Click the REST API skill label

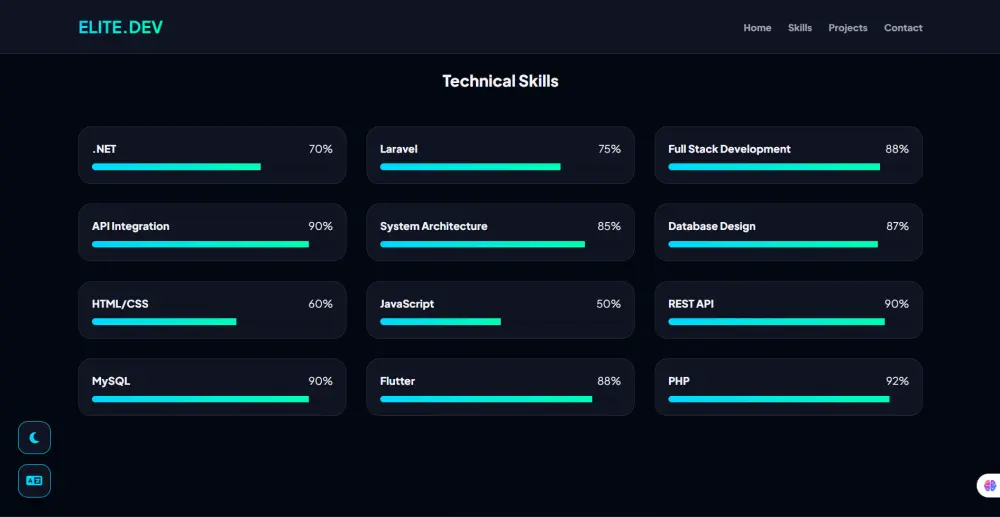[x=691, y=304]
